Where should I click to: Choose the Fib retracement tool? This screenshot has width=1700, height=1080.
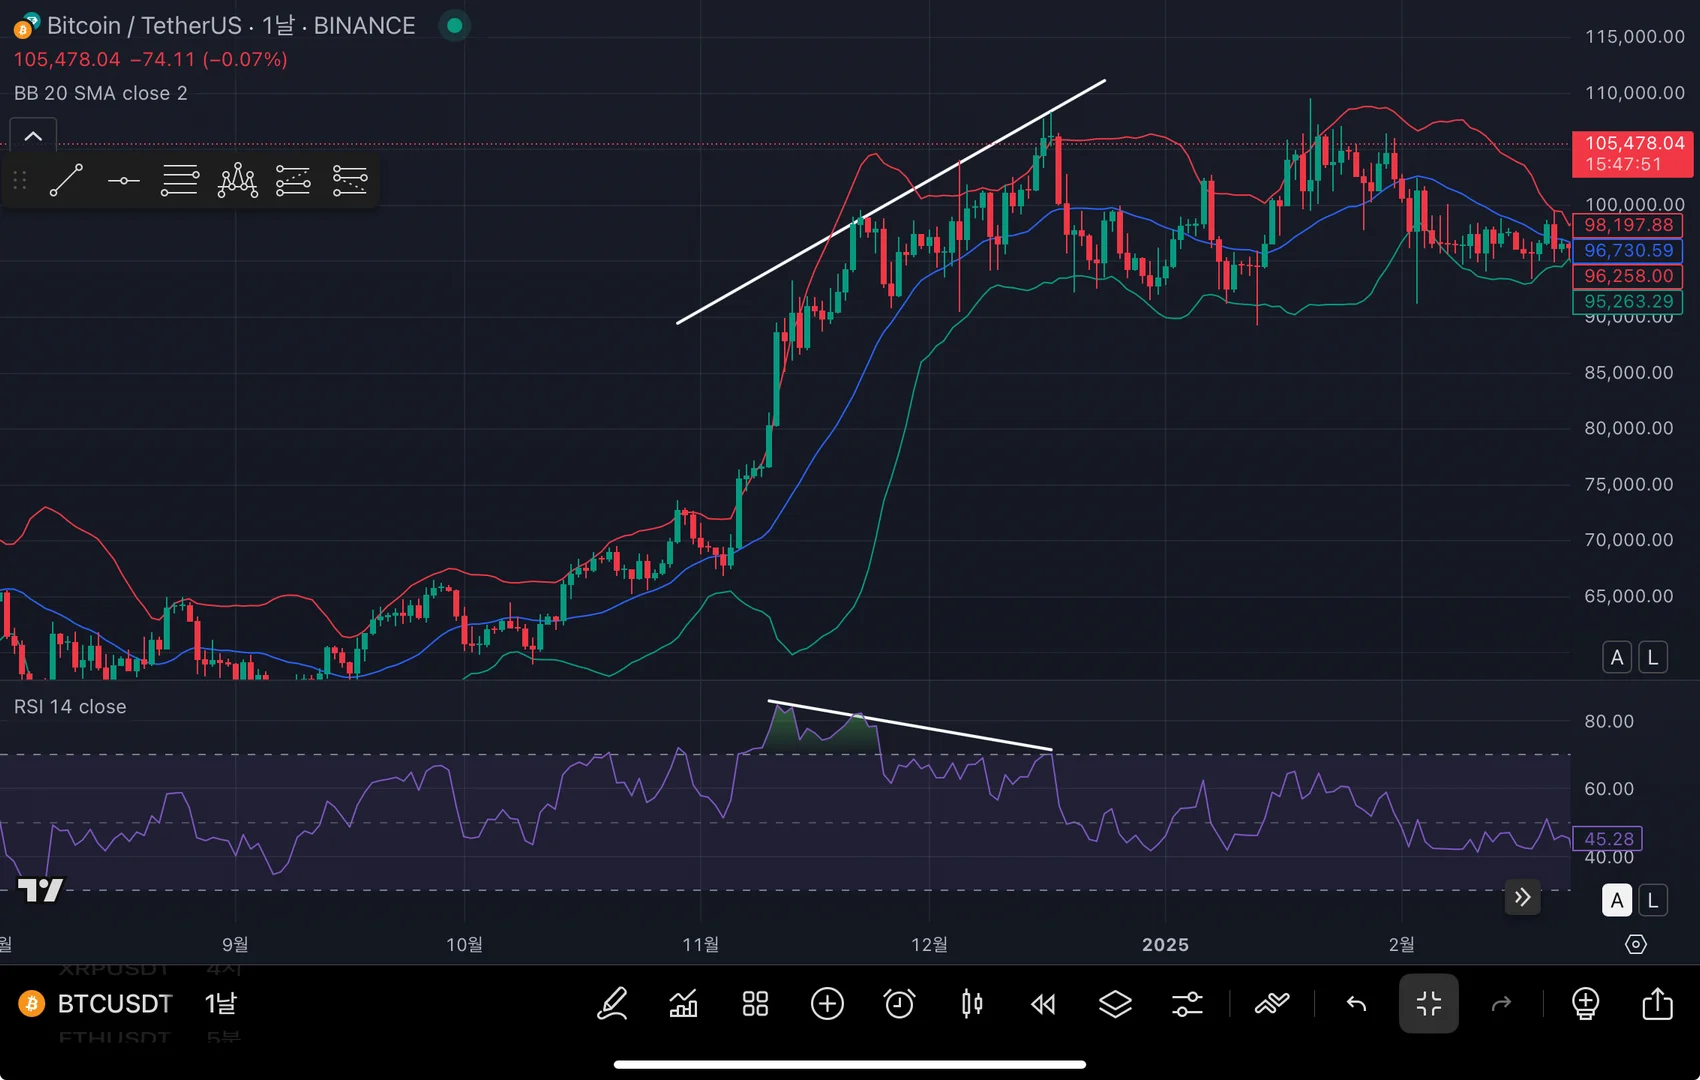tap(180, 181)
